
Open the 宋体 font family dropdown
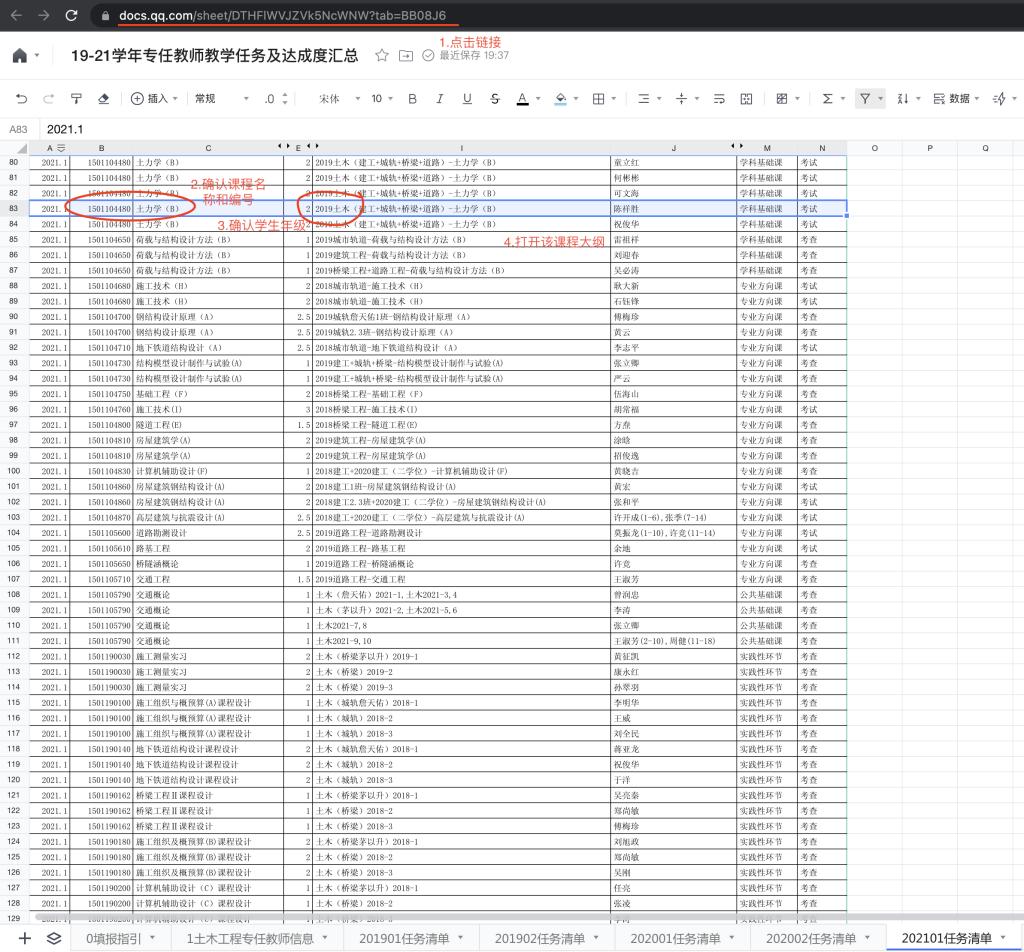point(335,98)
